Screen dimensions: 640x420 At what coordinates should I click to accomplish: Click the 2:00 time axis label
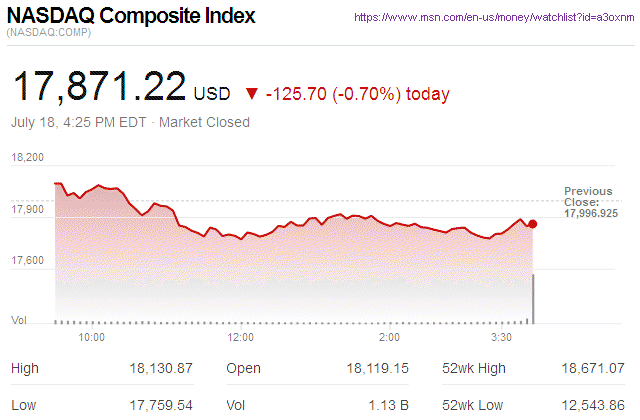390,338
